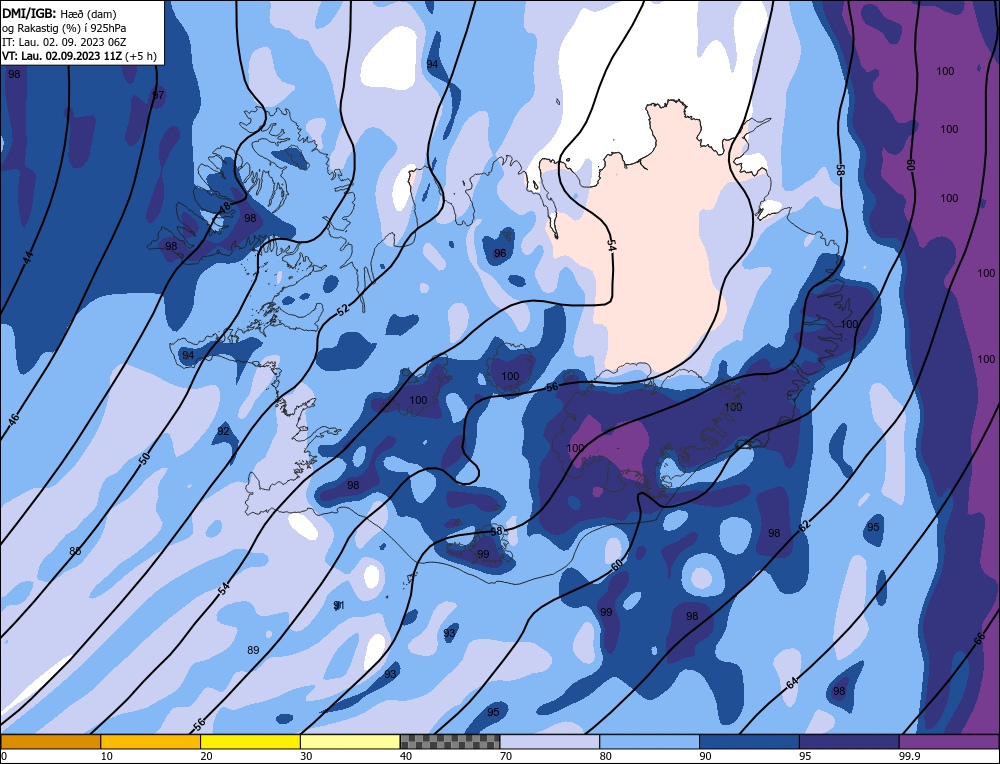Click the '89' humidity value
Image resolution: width=1000 pixels, height=764 pixels.
coord(253,650)
